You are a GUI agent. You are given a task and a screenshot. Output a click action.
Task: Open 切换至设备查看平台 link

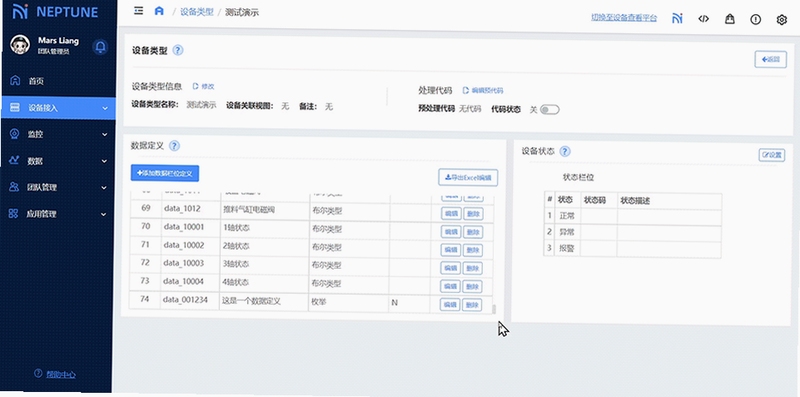[624, 18]
